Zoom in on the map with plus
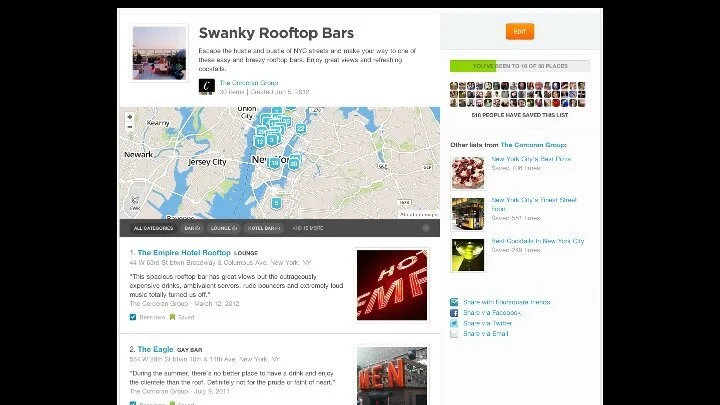 click(130, 117)
